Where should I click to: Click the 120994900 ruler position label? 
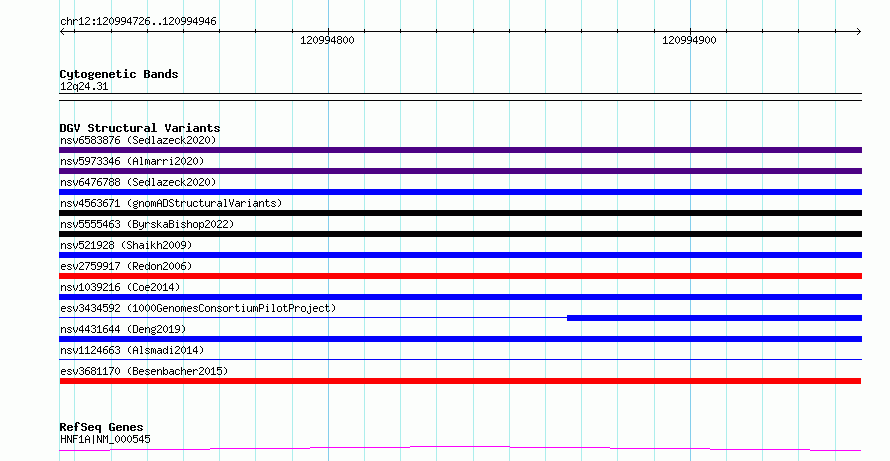point(689,40)
